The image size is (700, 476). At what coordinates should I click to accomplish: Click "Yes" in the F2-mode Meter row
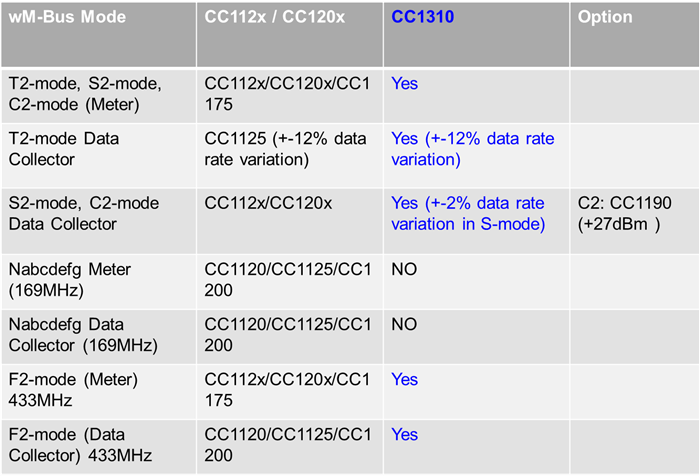tap(405, 380)
